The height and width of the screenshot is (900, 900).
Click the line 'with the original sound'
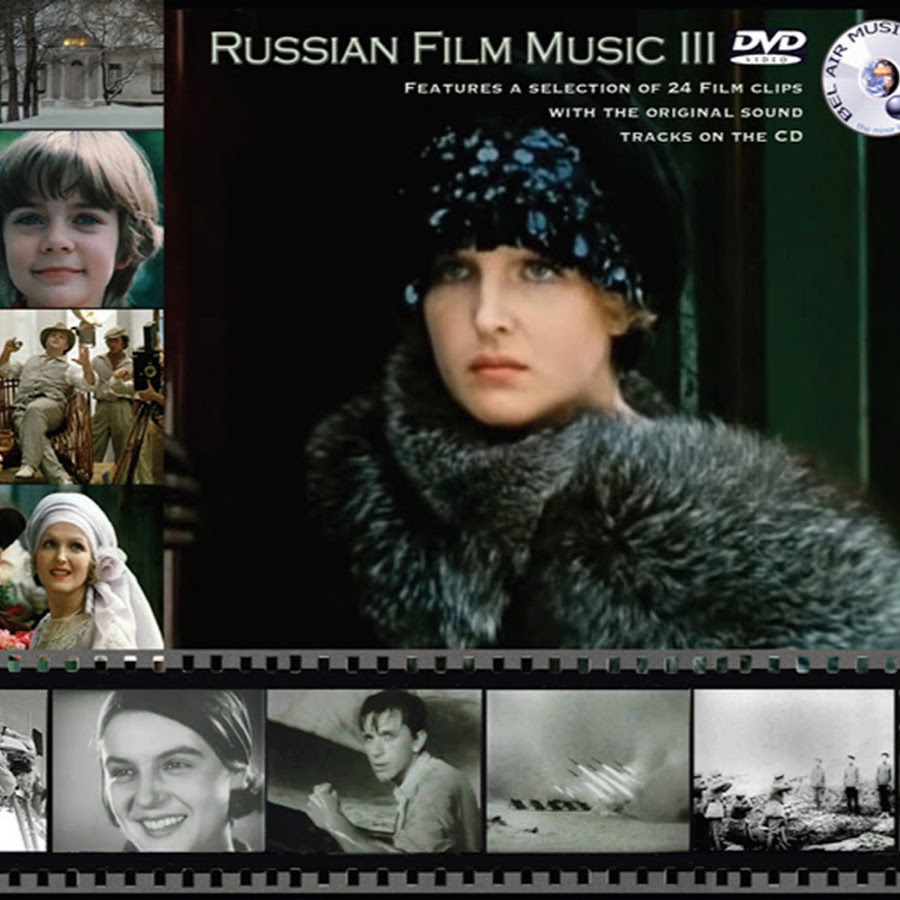(676, 112)
